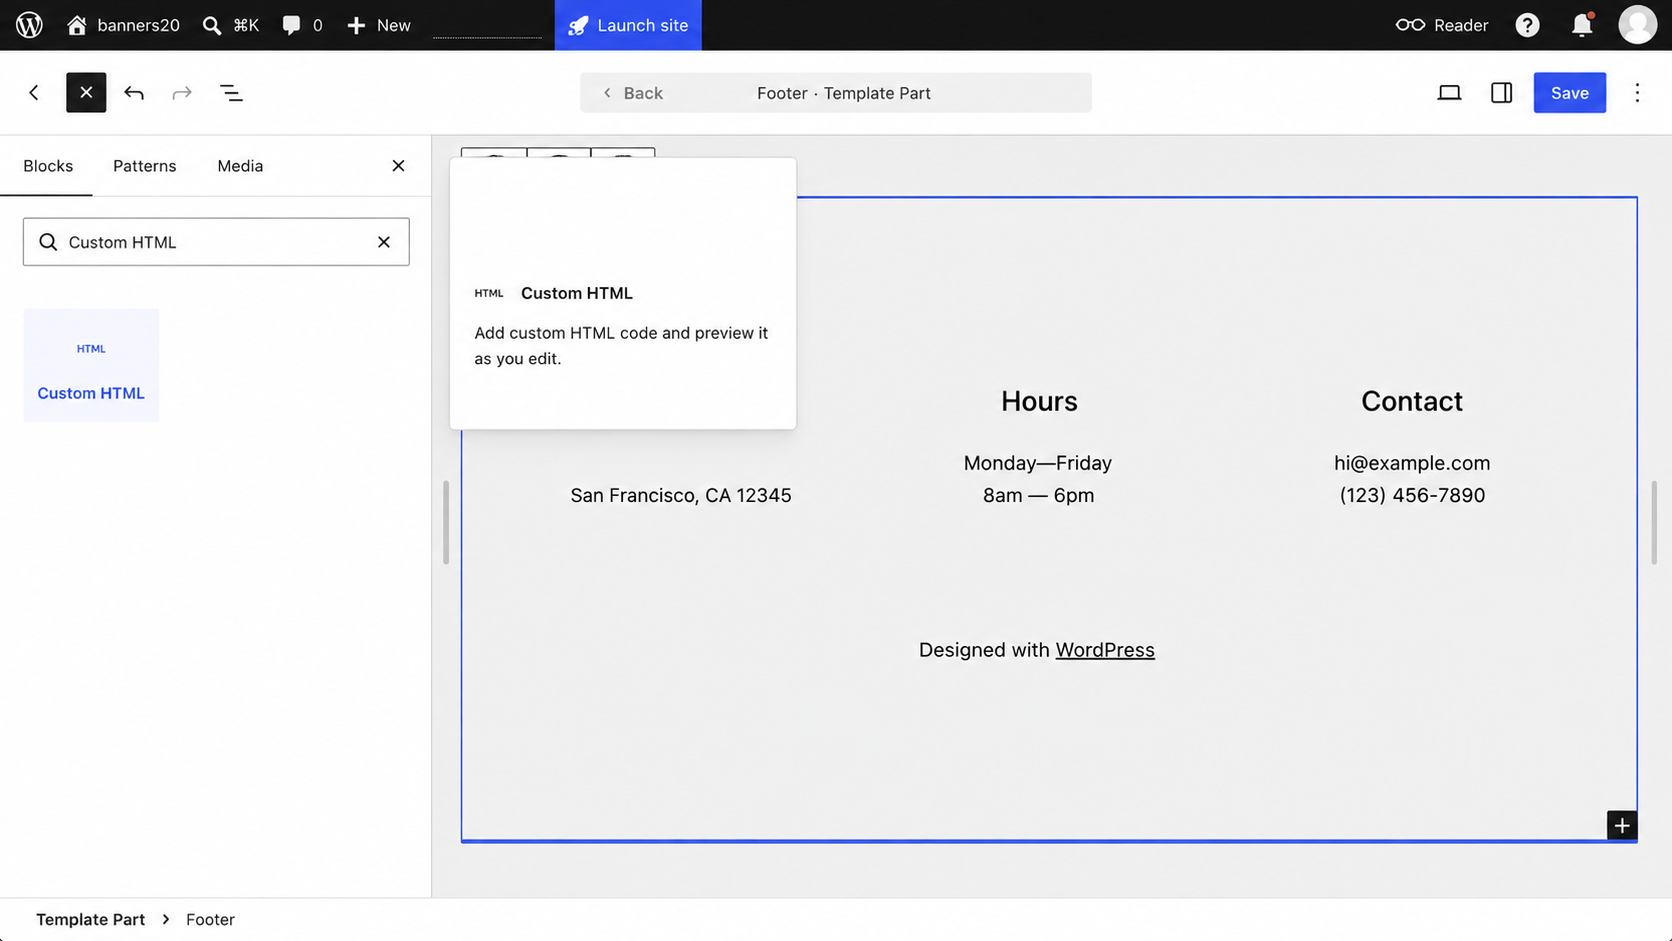Viewport: 1672px width, 941px height.
Task: Create new content with New
Action: [x=379, y=25]
